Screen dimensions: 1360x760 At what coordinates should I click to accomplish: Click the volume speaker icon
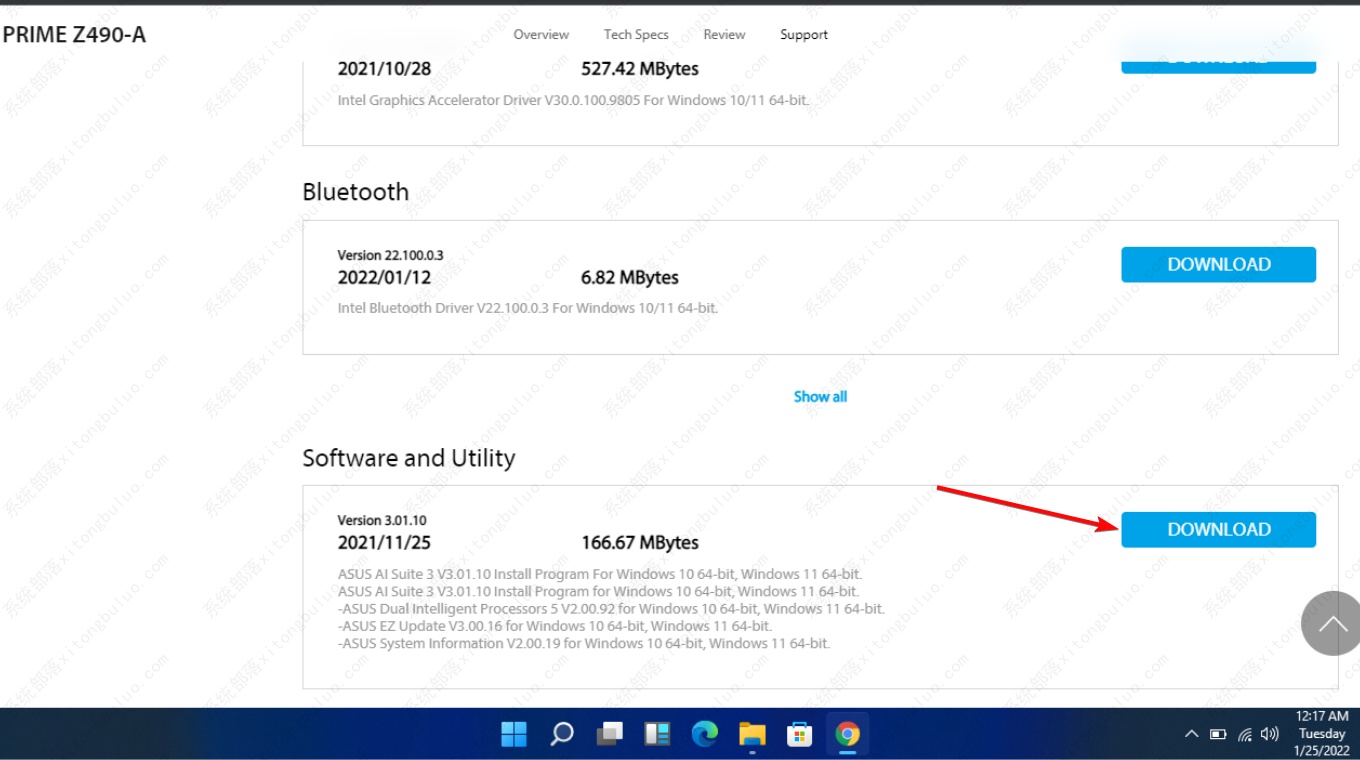tap(1270, 734)
